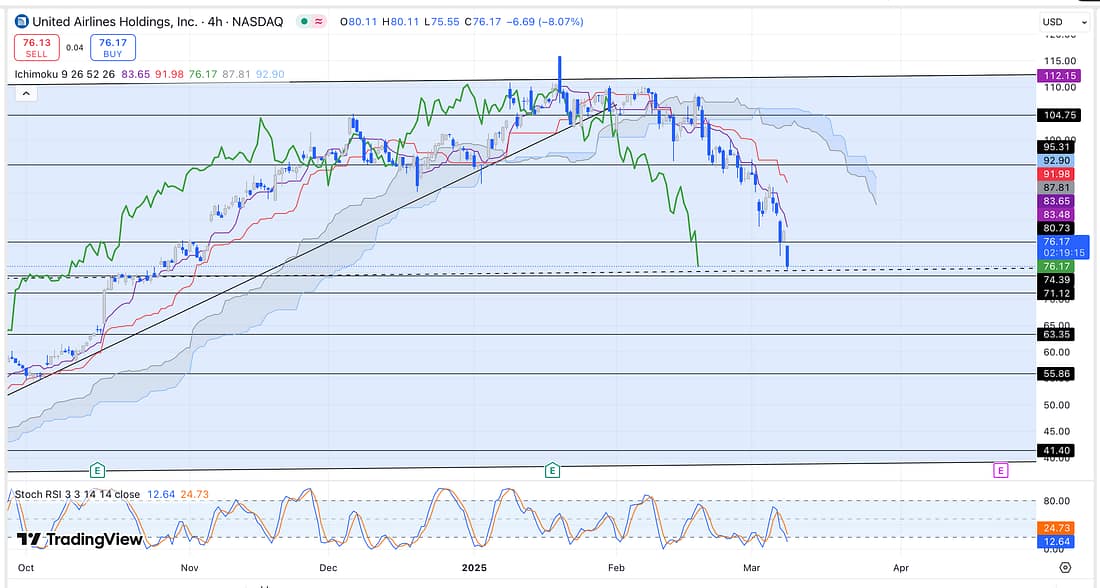Click the purple upcoming earnings marker

tap(1000, 469)
